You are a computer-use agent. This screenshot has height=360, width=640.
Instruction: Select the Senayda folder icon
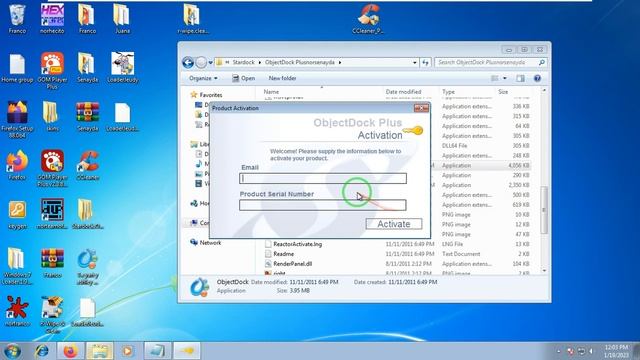(x=87, y=68)
